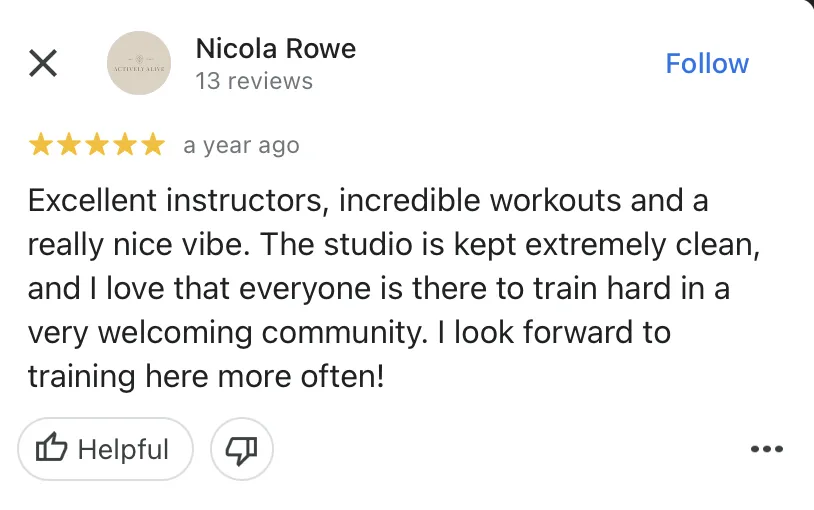
Task: Click the first gold star
Action: pos(41,146)
